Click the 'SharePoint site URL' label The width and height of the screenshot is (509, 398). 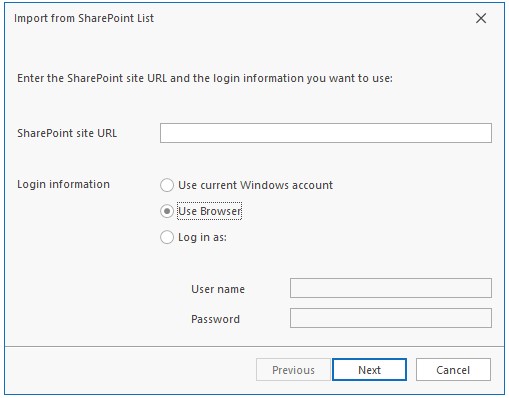(x=67, y=133)
